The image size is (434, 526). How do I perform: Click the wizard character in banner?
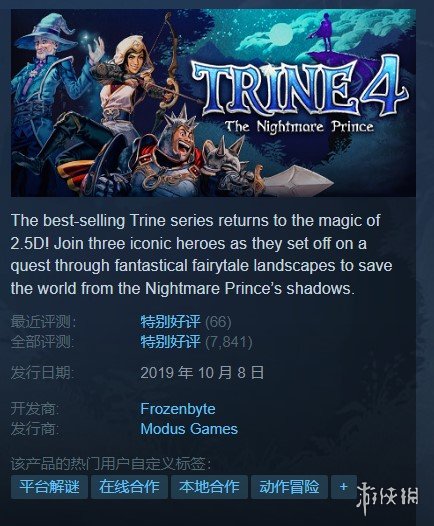click(x=47, y=91)
